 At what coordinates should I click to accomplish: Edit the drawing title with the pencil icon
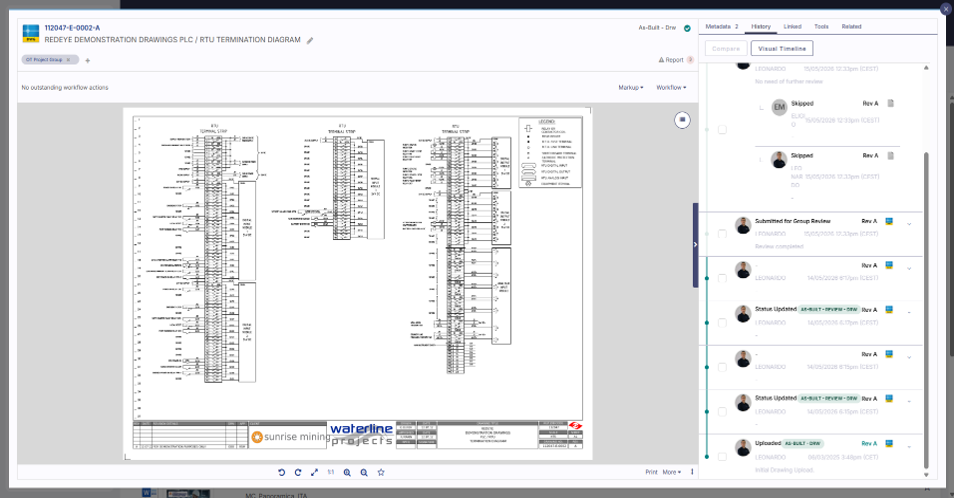click(310, 41)
